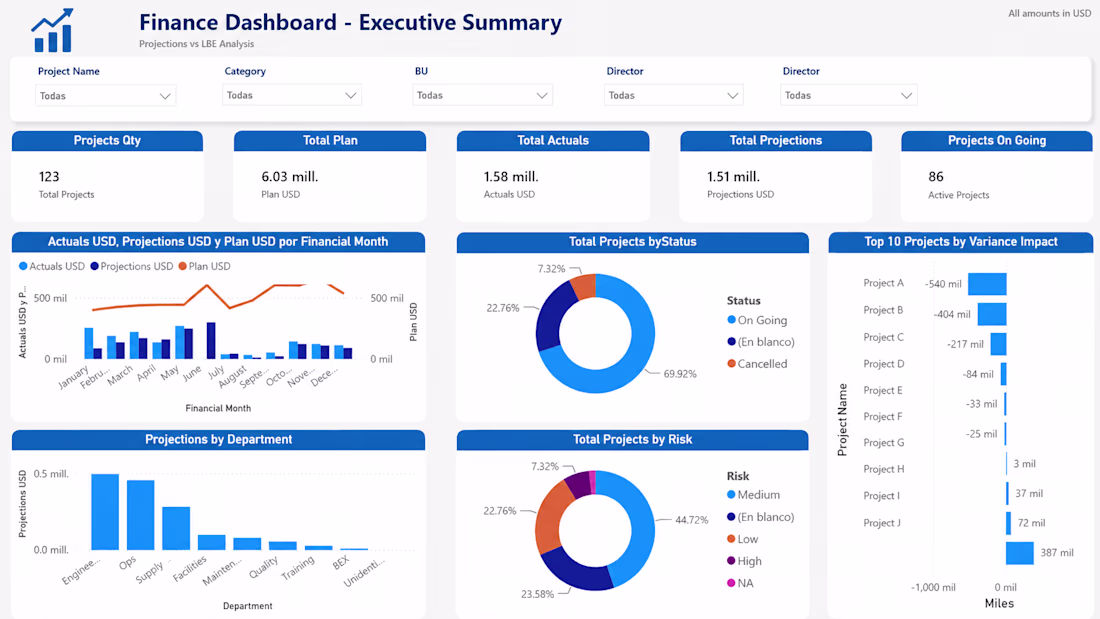
Task: Select the Ops department bar
Action: [x=140, y=514]
